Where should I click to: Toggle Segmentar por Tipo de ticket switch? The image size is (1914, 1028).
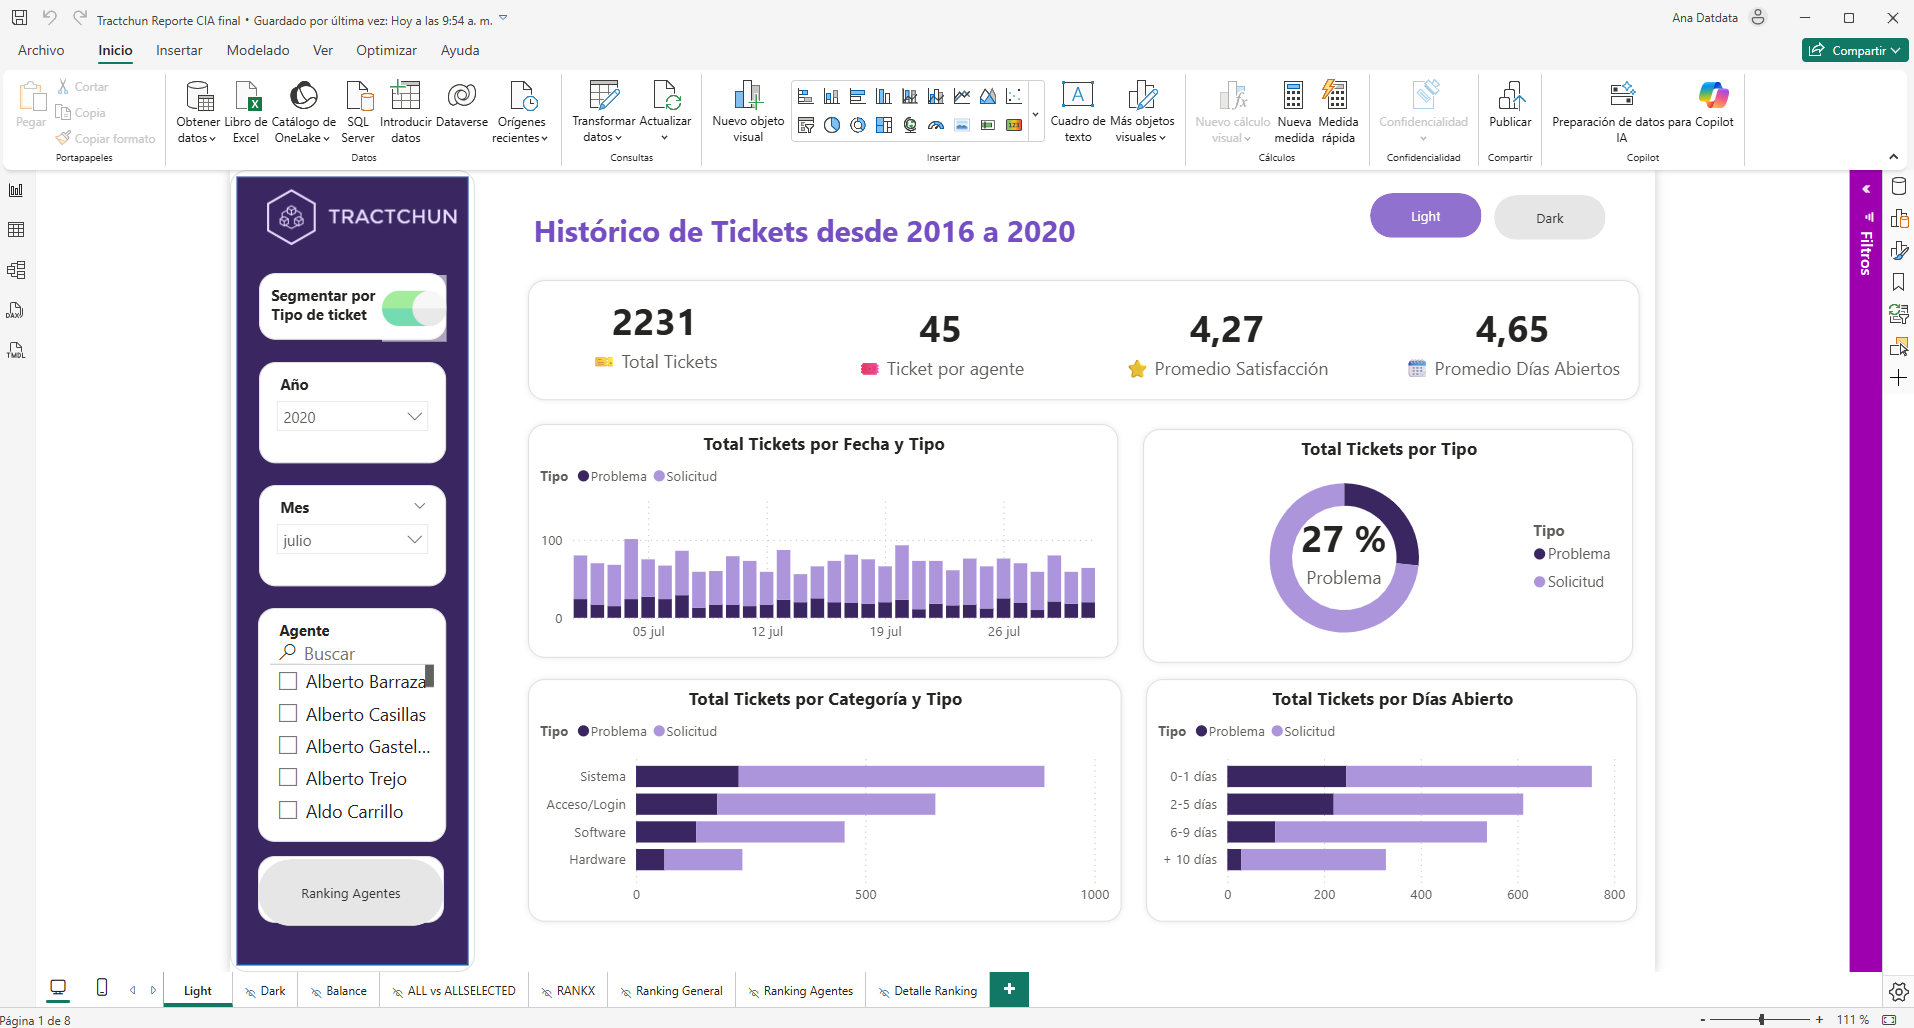click(412, 308)
